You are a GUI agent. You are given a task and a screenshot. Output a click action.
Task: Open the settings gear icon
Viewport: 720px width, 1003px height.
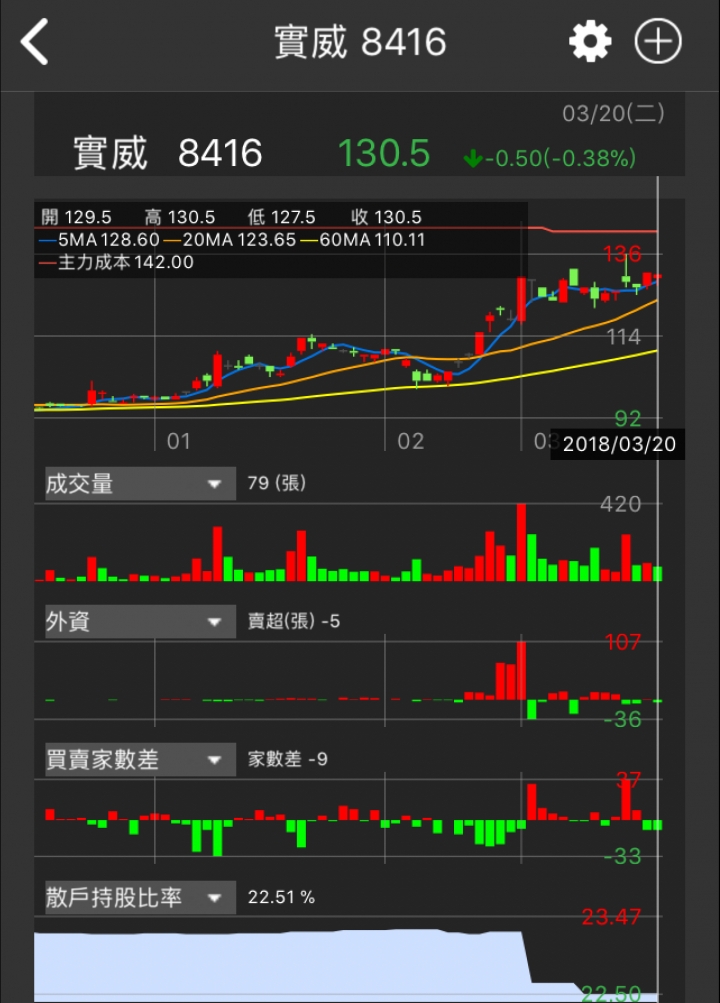590,42
